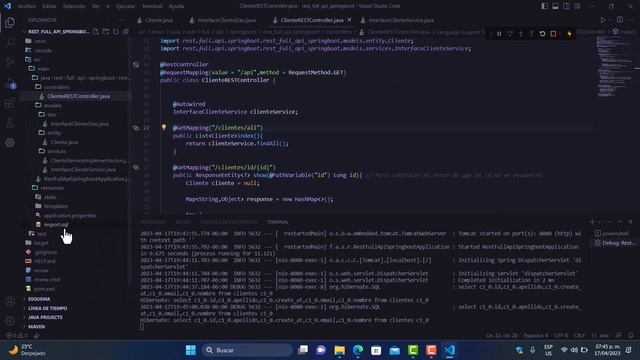This screenshot has width=640, height=360.
Task: Select the TERMINAL panel tab
Action: point(278,222)
